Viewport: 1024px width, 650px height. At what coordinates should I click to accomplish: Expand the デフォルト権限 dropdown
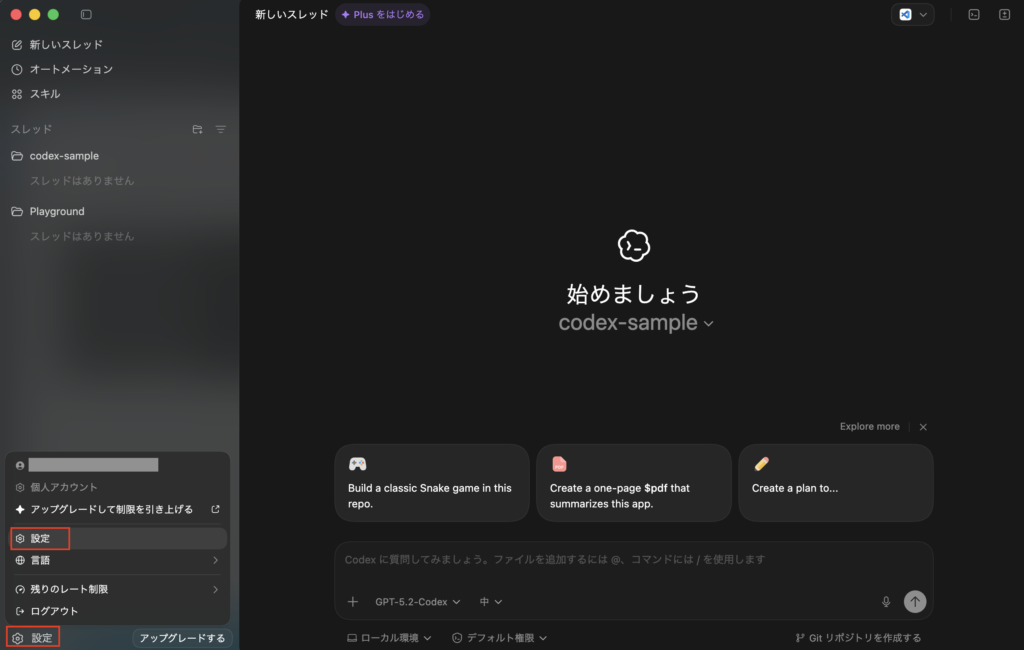pyautogui.click(x=499, y=638)
